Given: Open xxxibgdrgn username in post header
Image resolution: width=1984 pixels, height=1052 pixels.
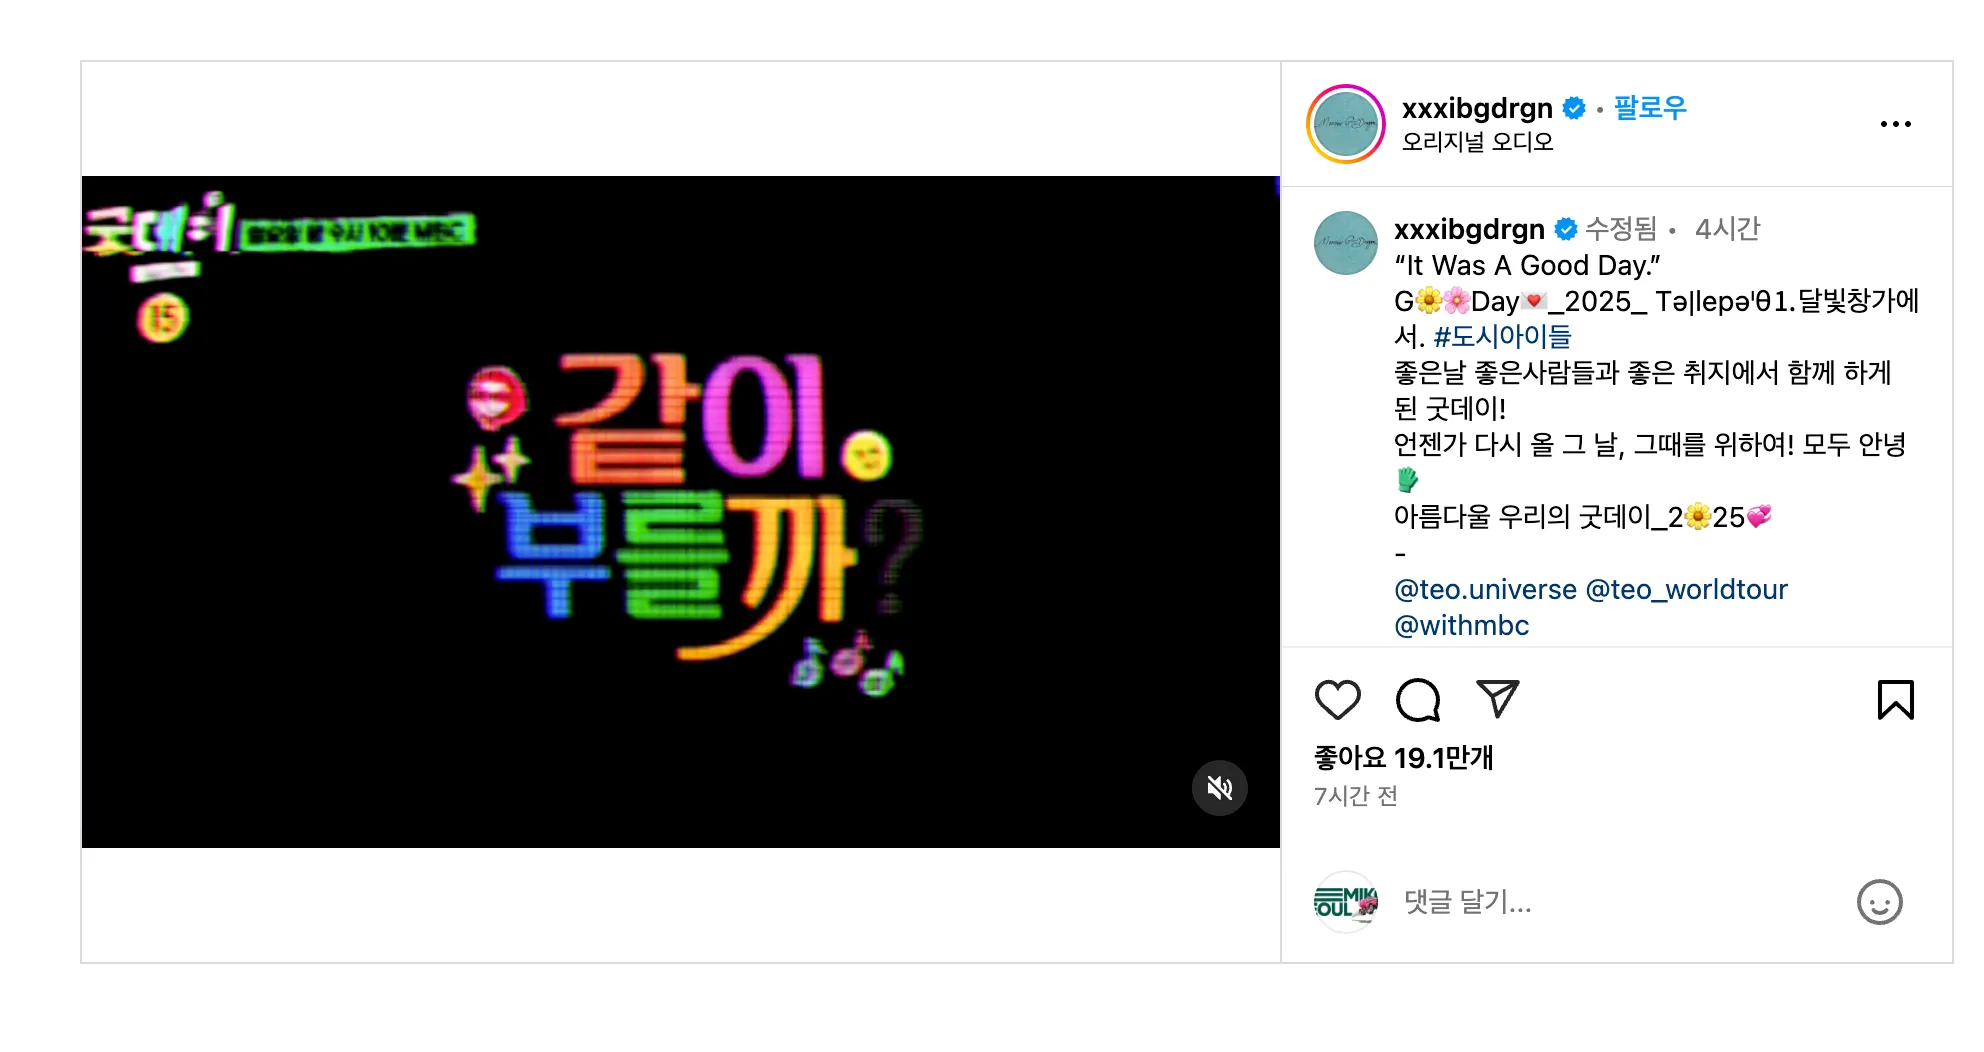Looking at the screenshot, I should [1477, 108].
